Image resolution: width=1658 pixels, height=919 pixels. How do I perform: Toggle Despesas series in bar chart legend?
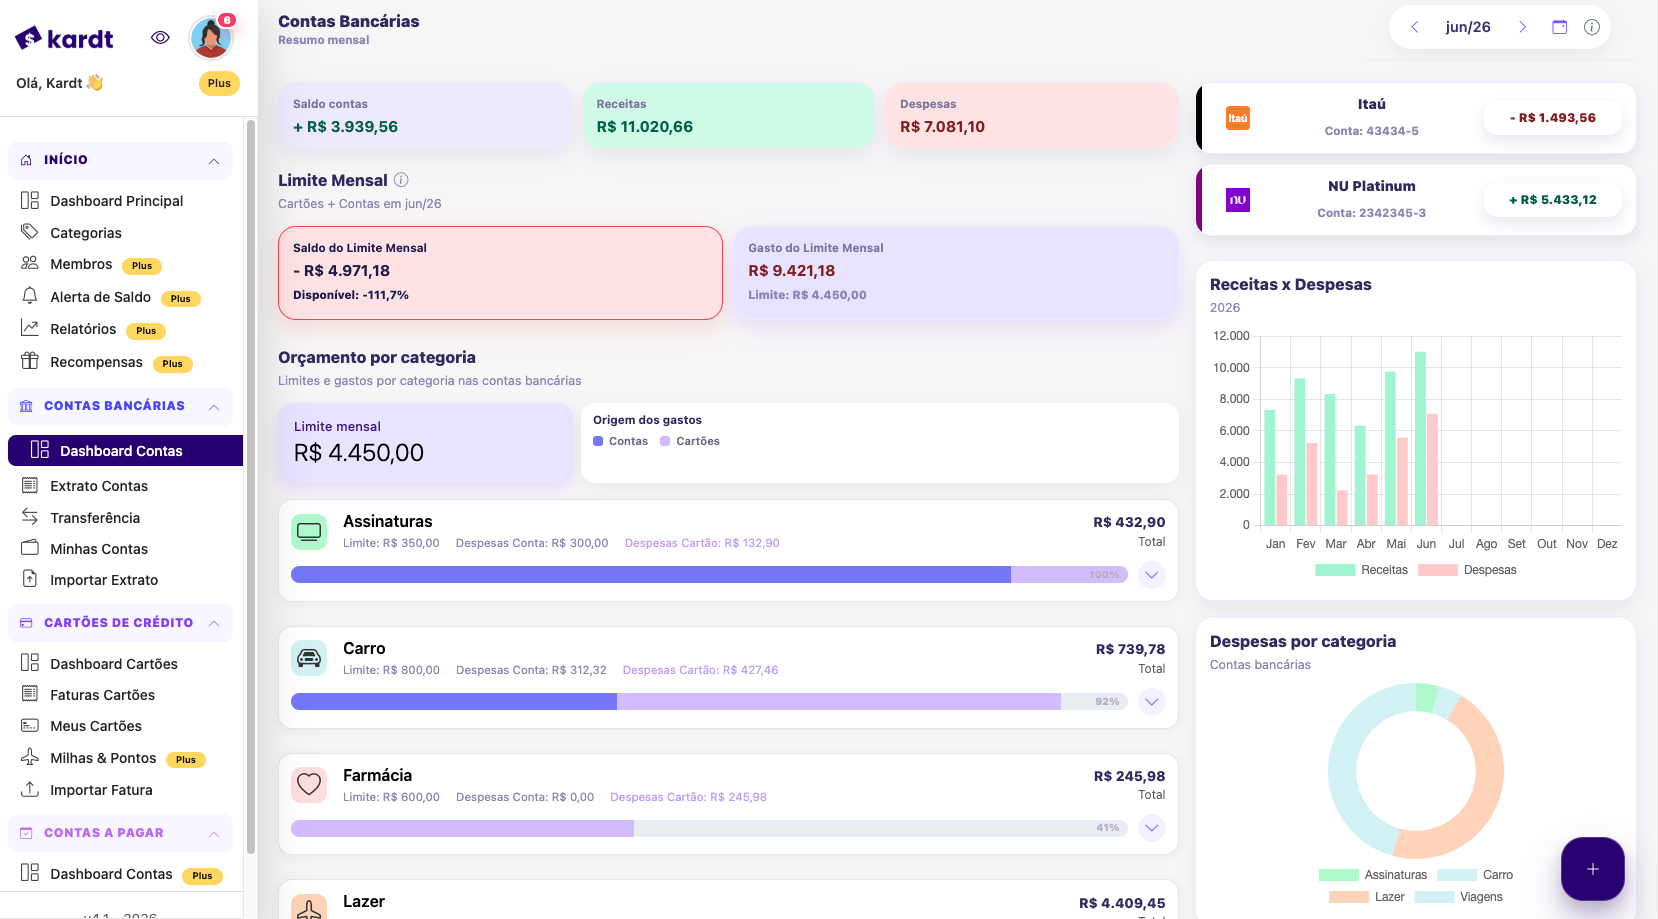[x=1467, y=570]
